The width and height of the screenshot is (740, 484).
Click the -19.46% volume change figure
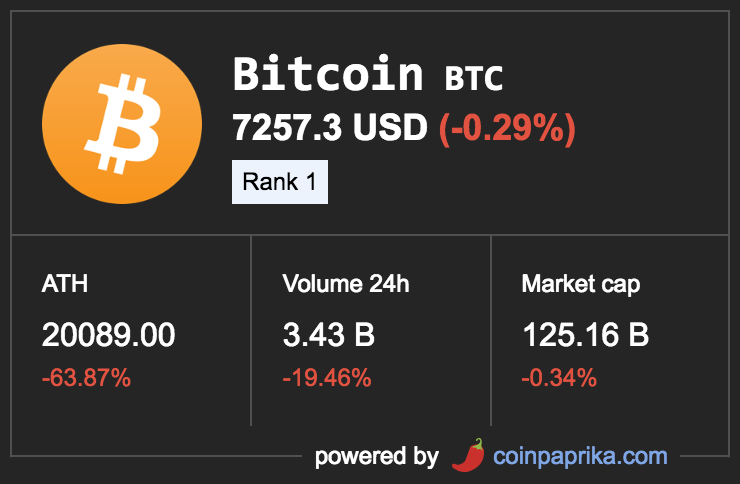327,378
